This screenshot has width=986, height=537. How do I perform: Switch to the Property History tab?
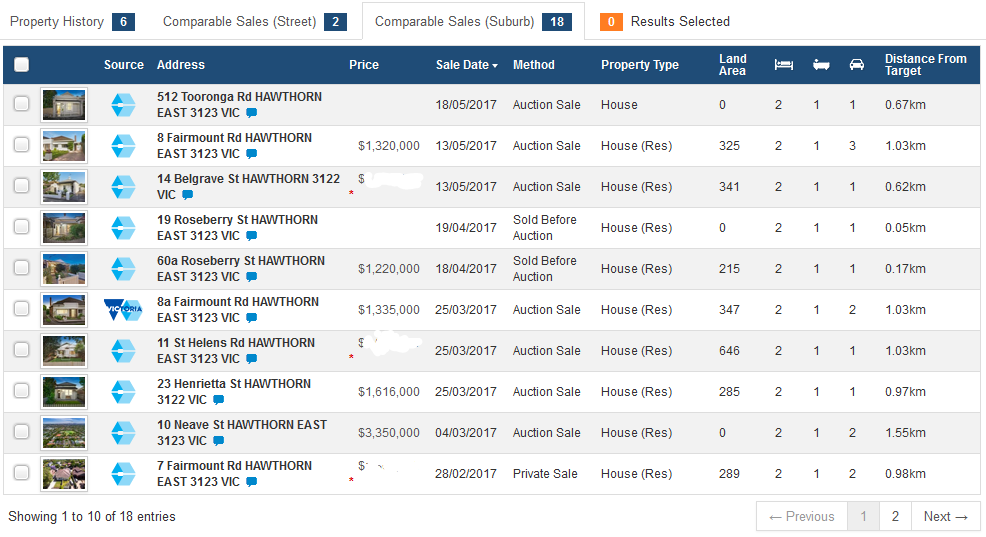tap(71, 21)
